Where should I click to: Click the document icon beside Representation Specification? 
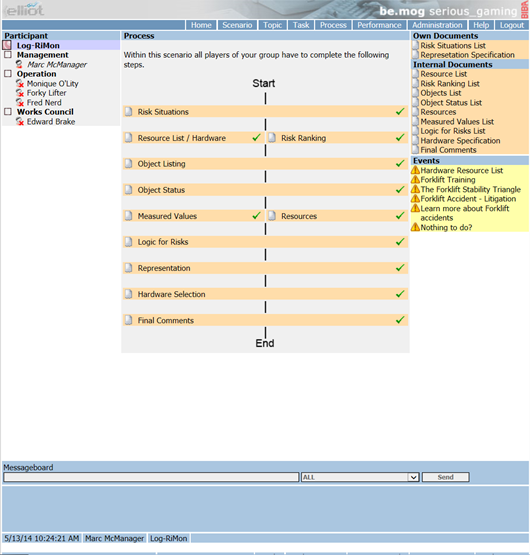point(416,55)
